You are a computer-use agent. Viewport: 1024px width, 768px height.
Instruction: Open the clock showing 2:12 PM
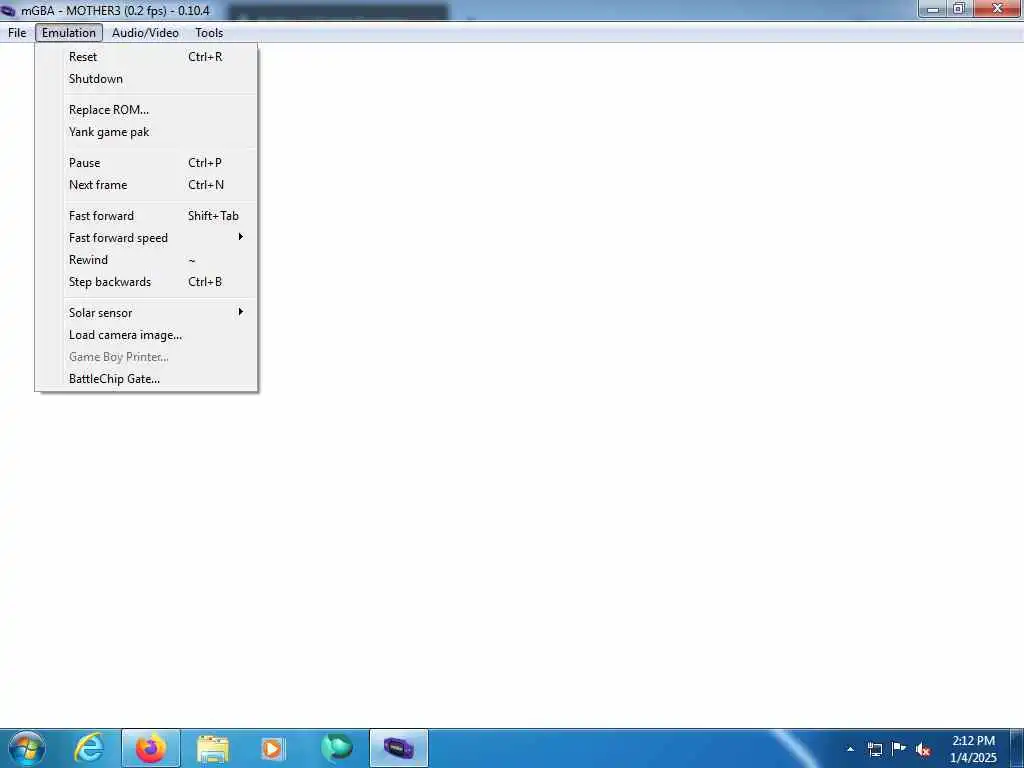point(974,749)
